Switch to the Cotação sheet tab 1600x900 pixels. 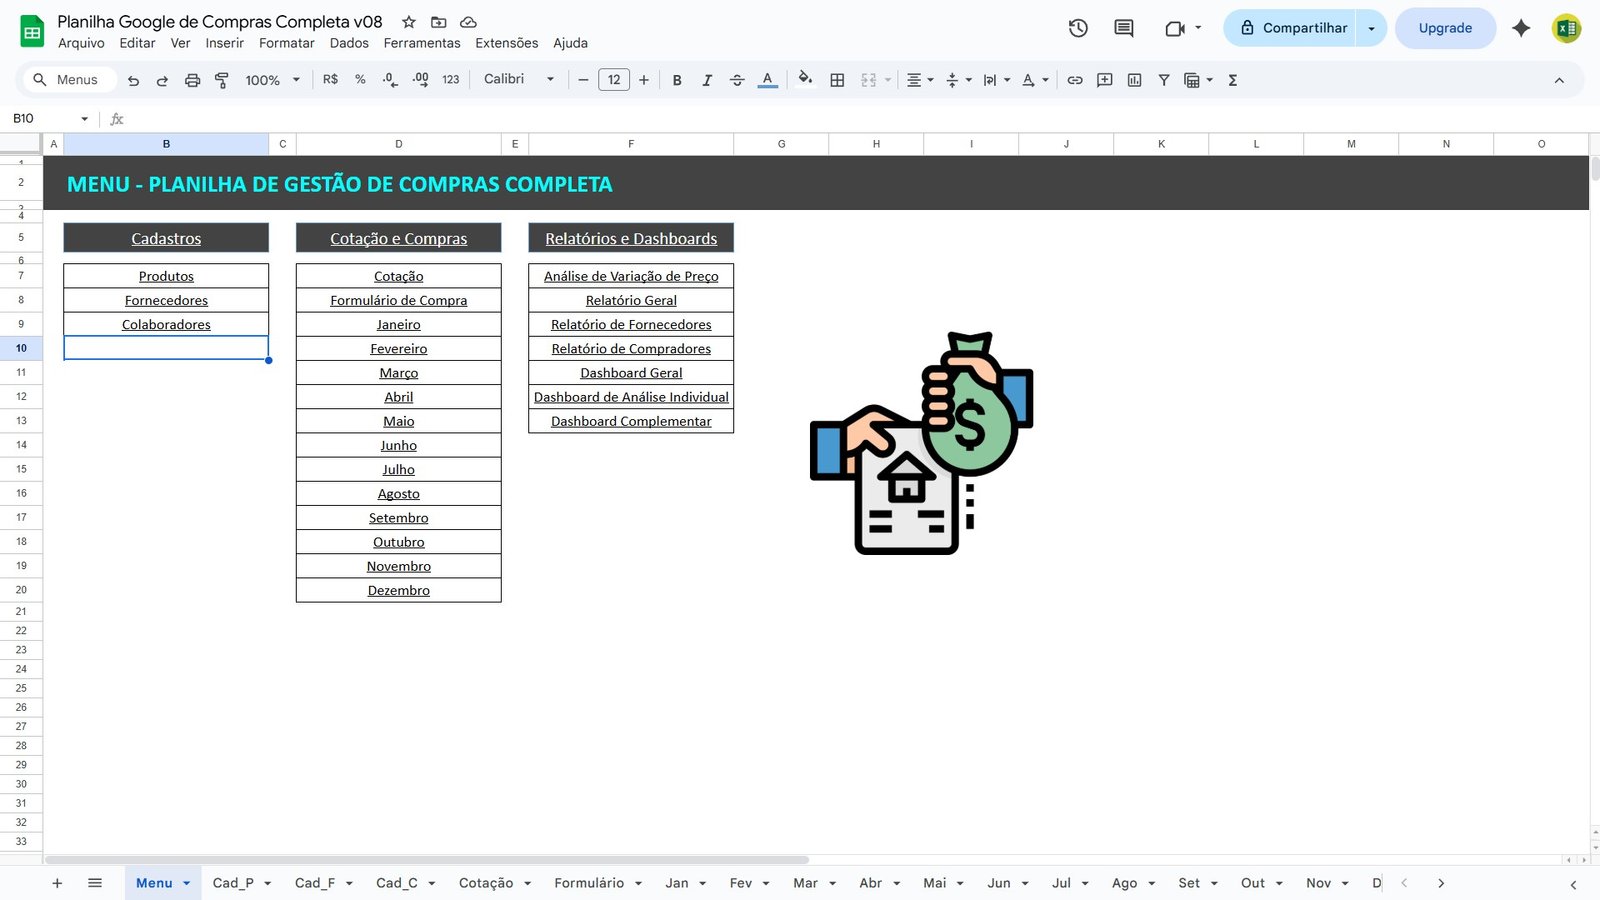click(487, 883)
